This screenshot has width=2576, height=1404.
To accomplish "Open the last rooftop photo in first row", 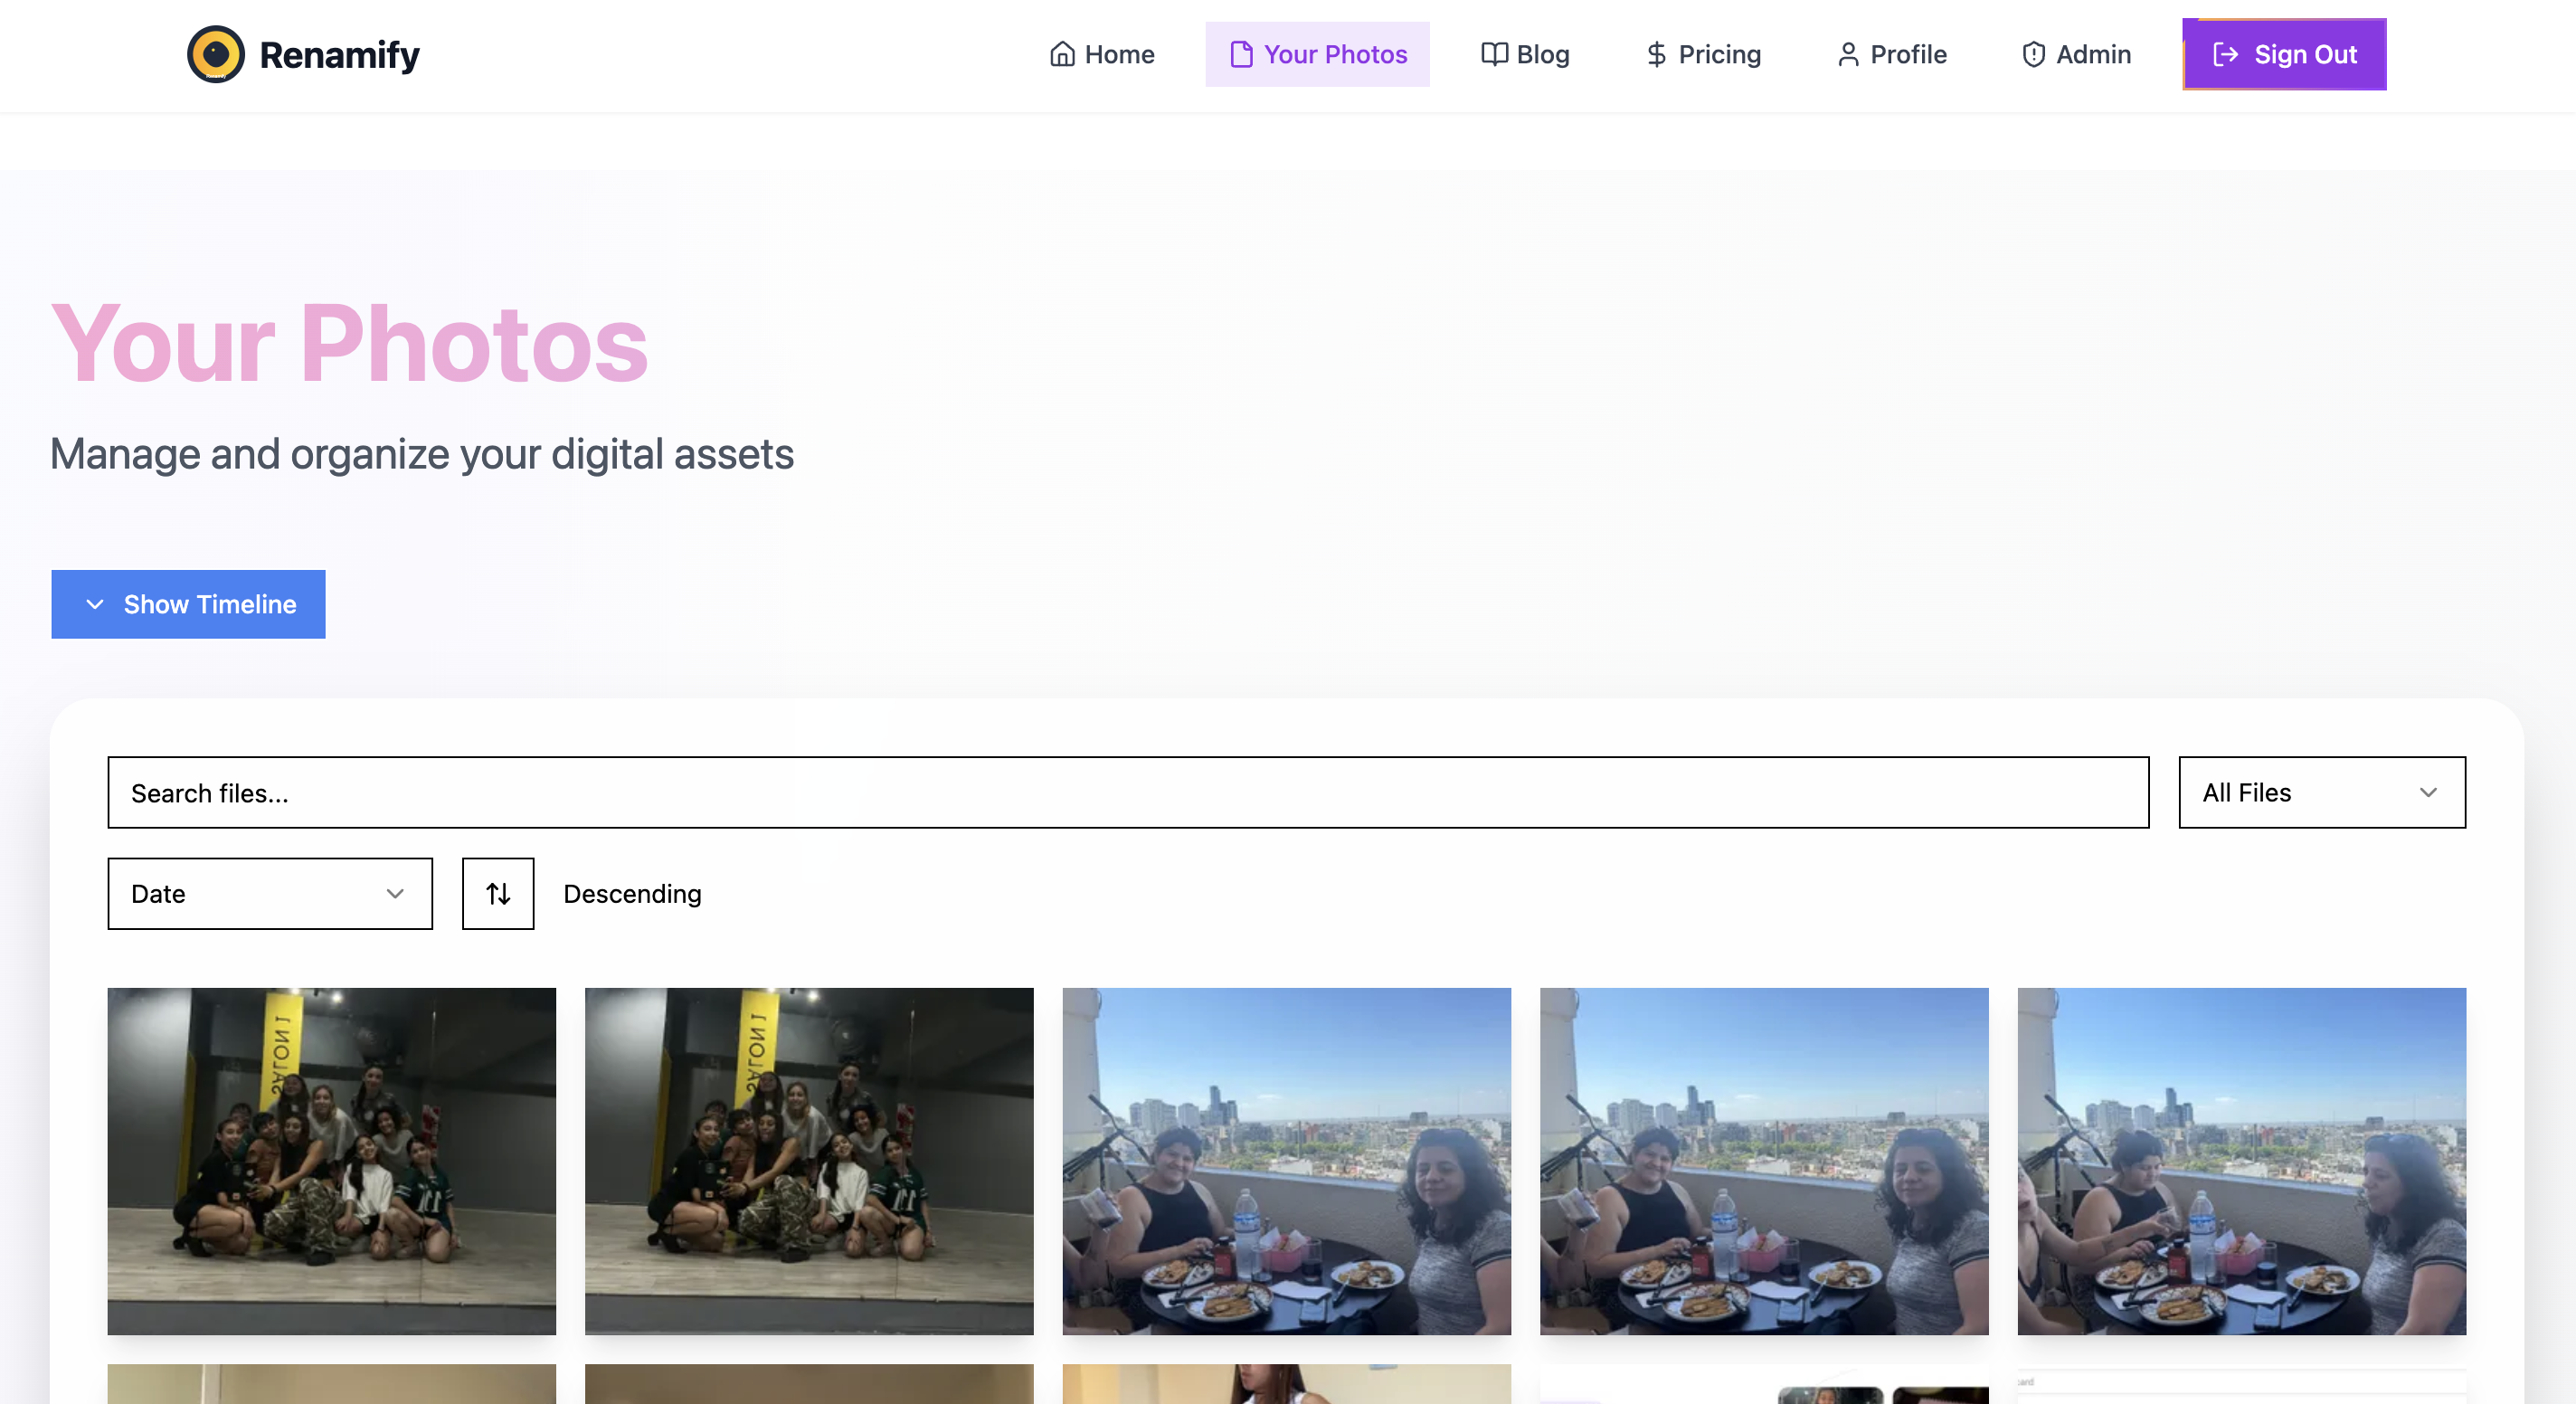I will pyautogui.click(x=2241, y=1160).
